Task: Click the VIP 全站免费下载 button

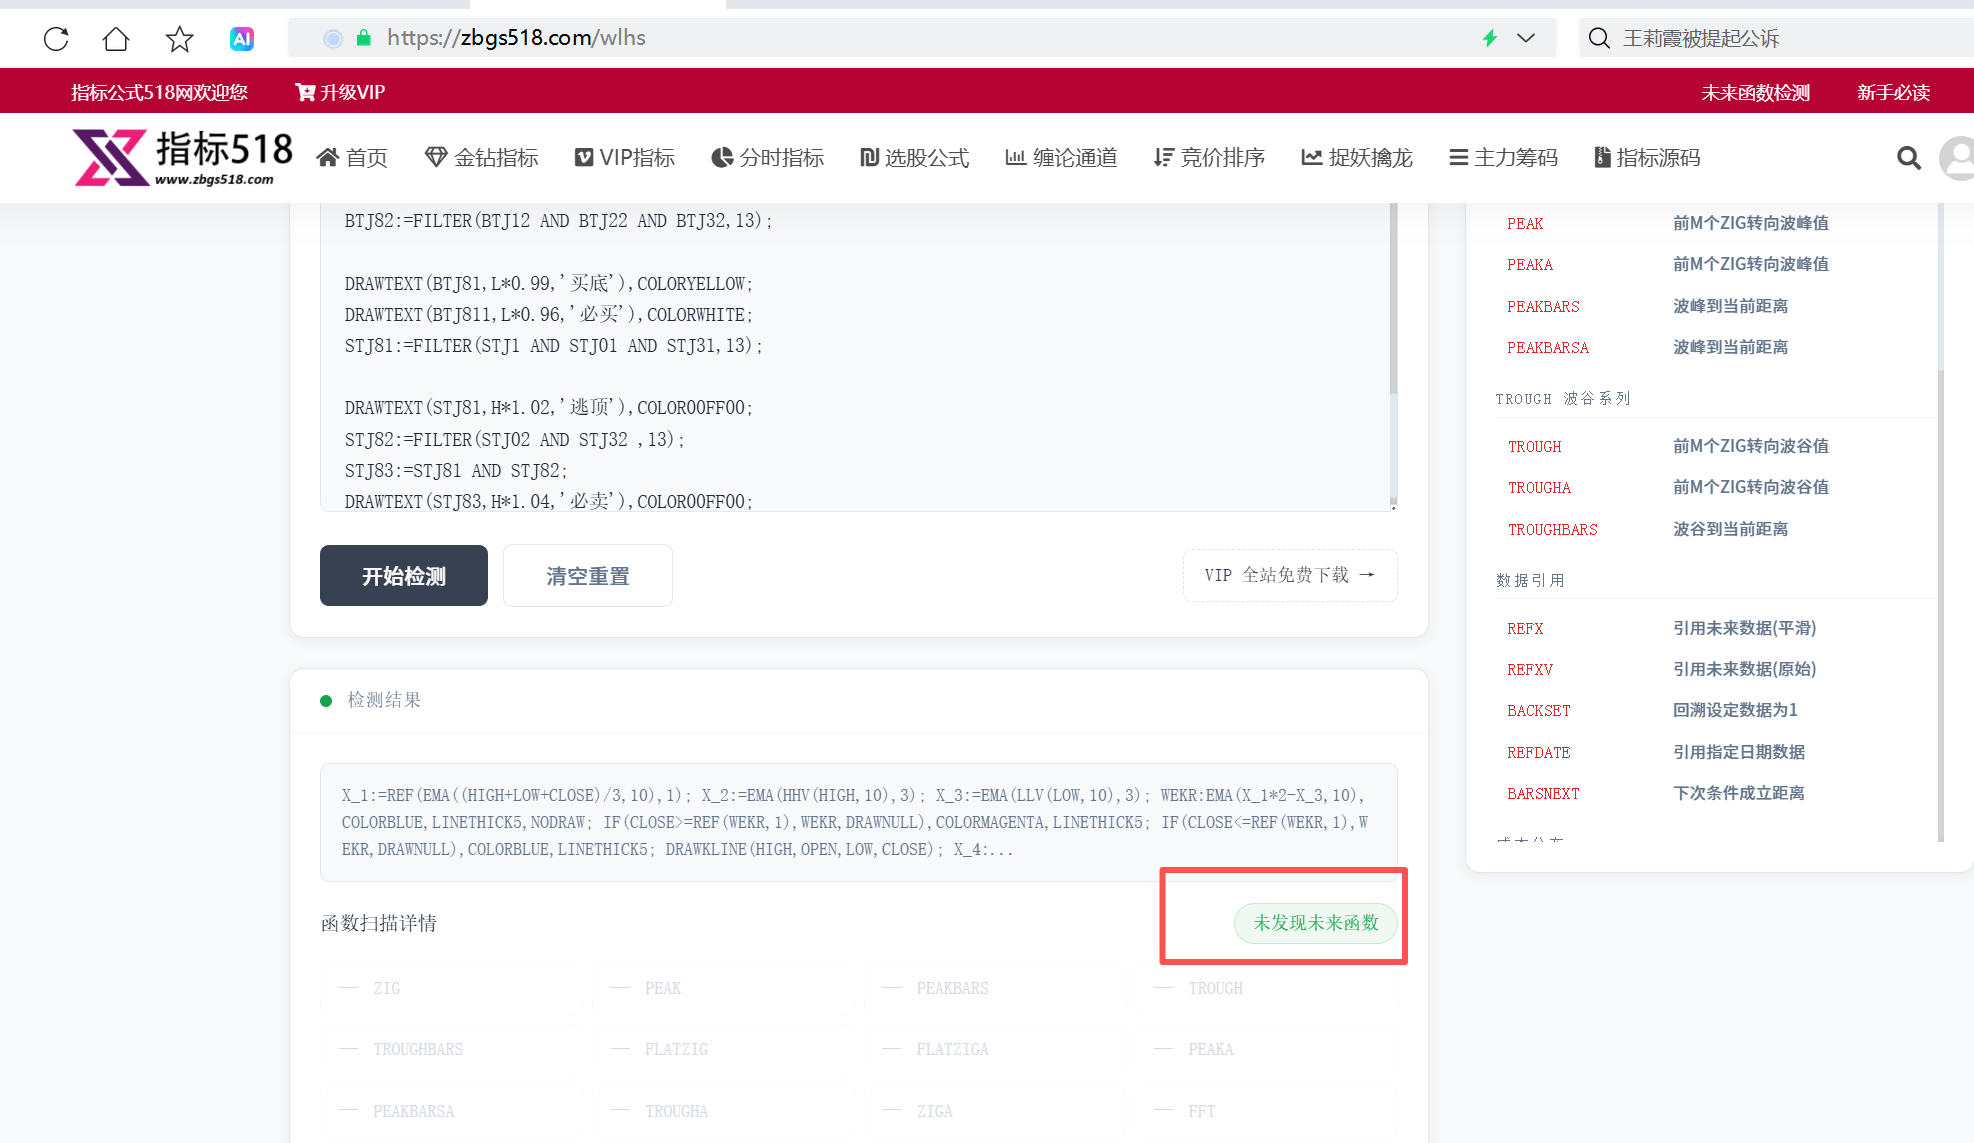Action: [x=1290, y=575]
